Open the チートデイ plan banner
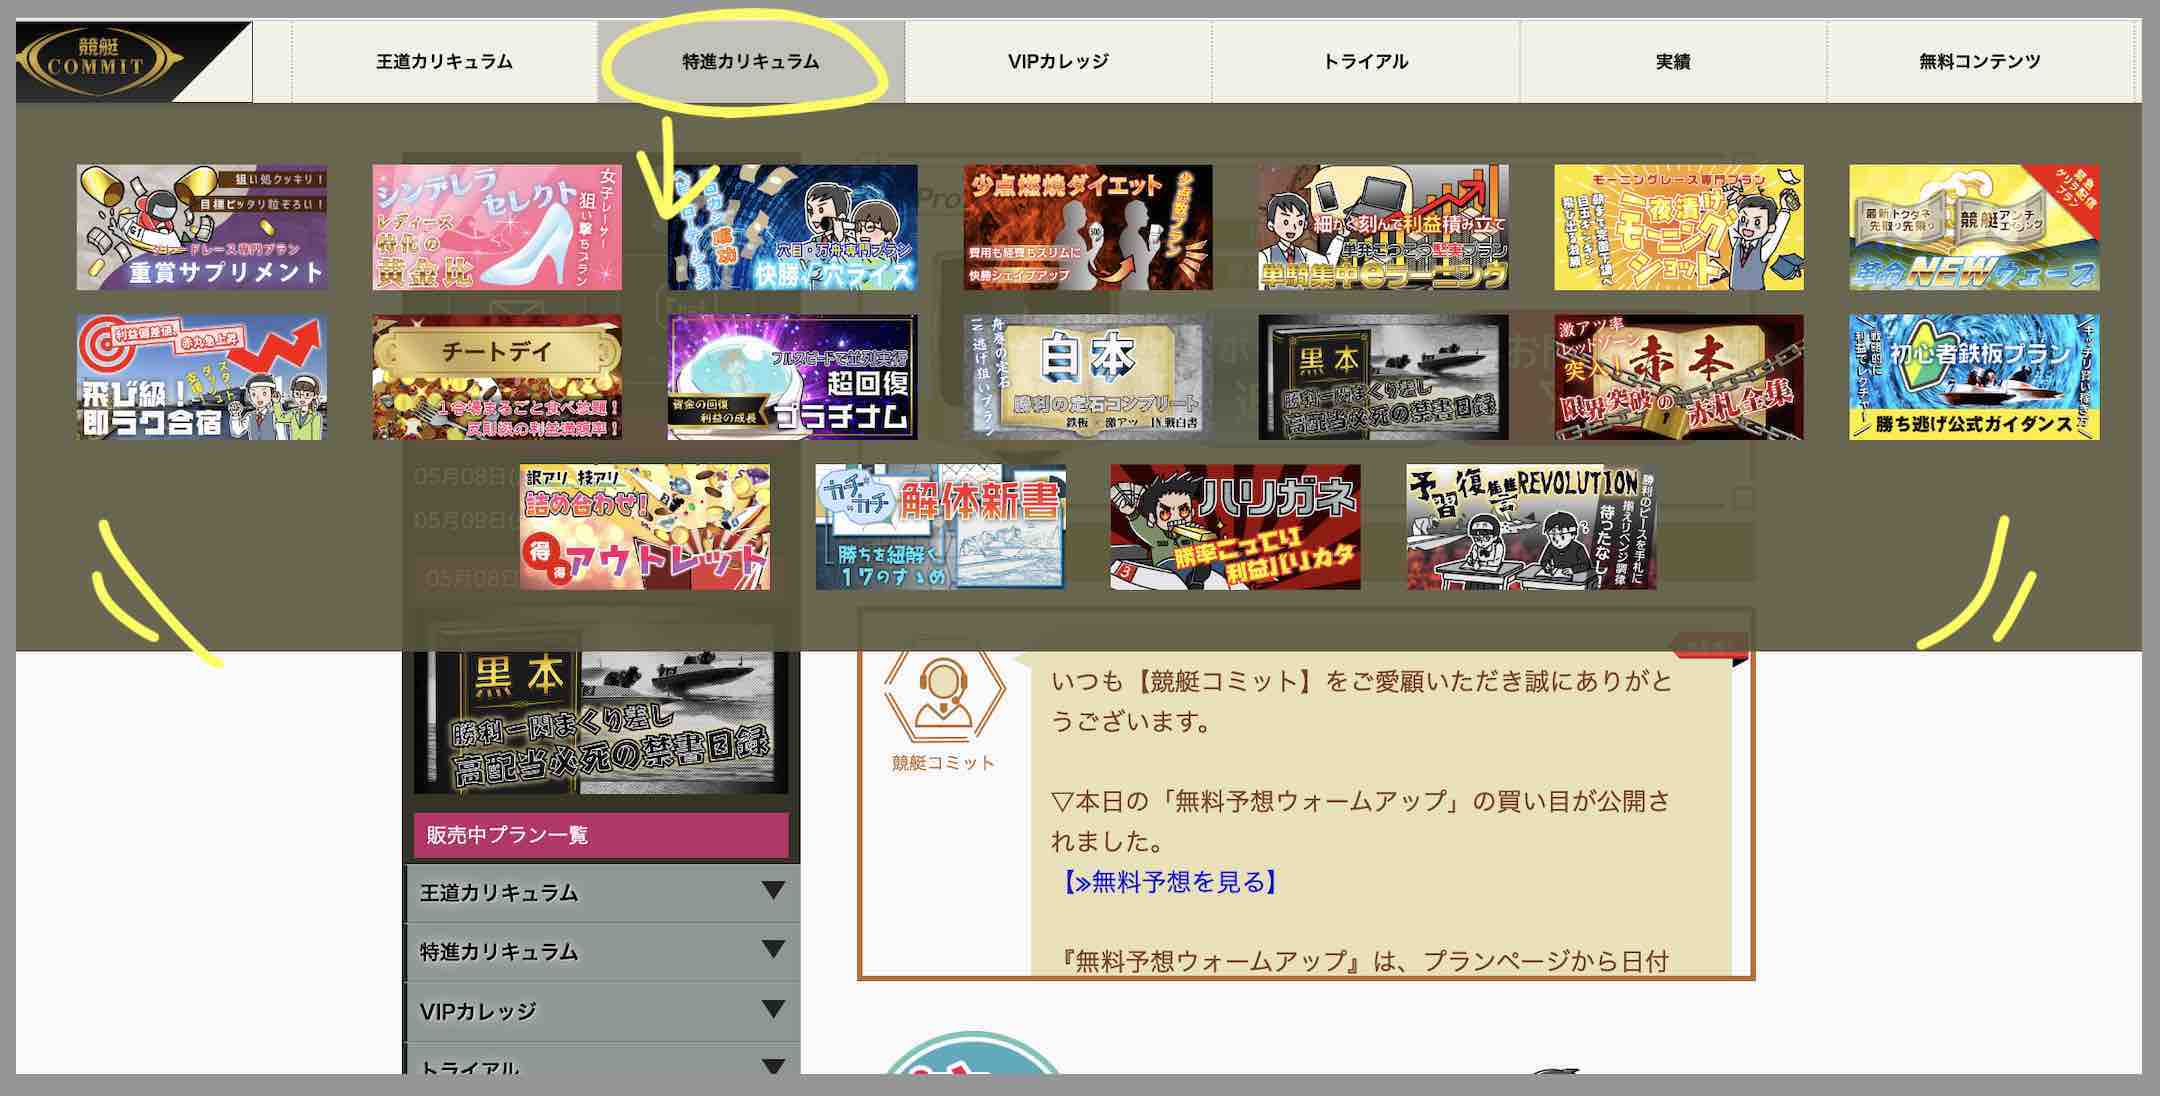 point(495,375)
